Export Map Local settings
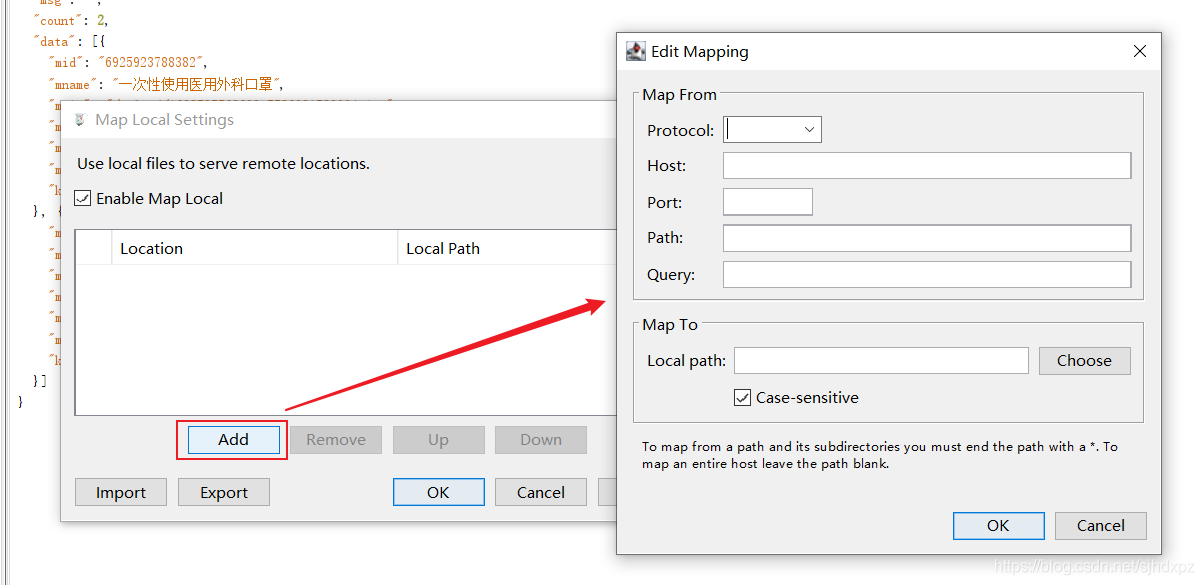This screenshot has height=585, width=1204. click(224, 492)
